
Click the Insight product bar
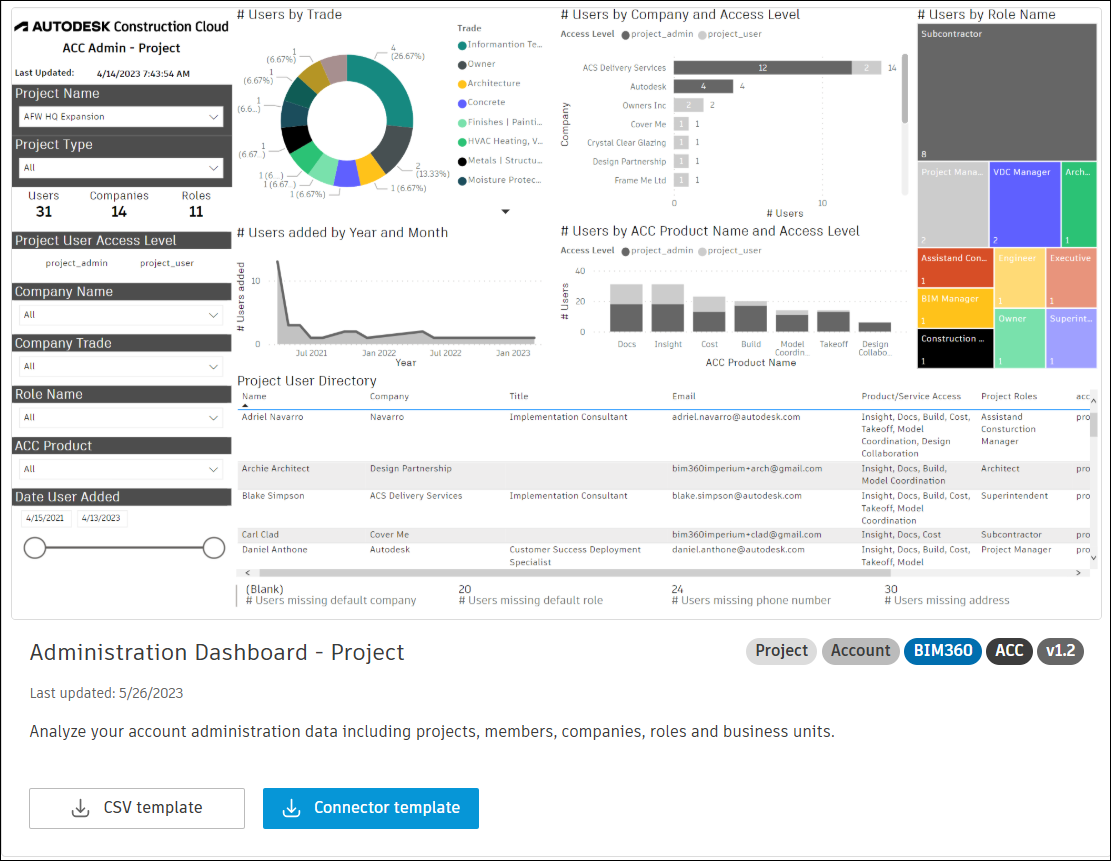tap(667, 308)
